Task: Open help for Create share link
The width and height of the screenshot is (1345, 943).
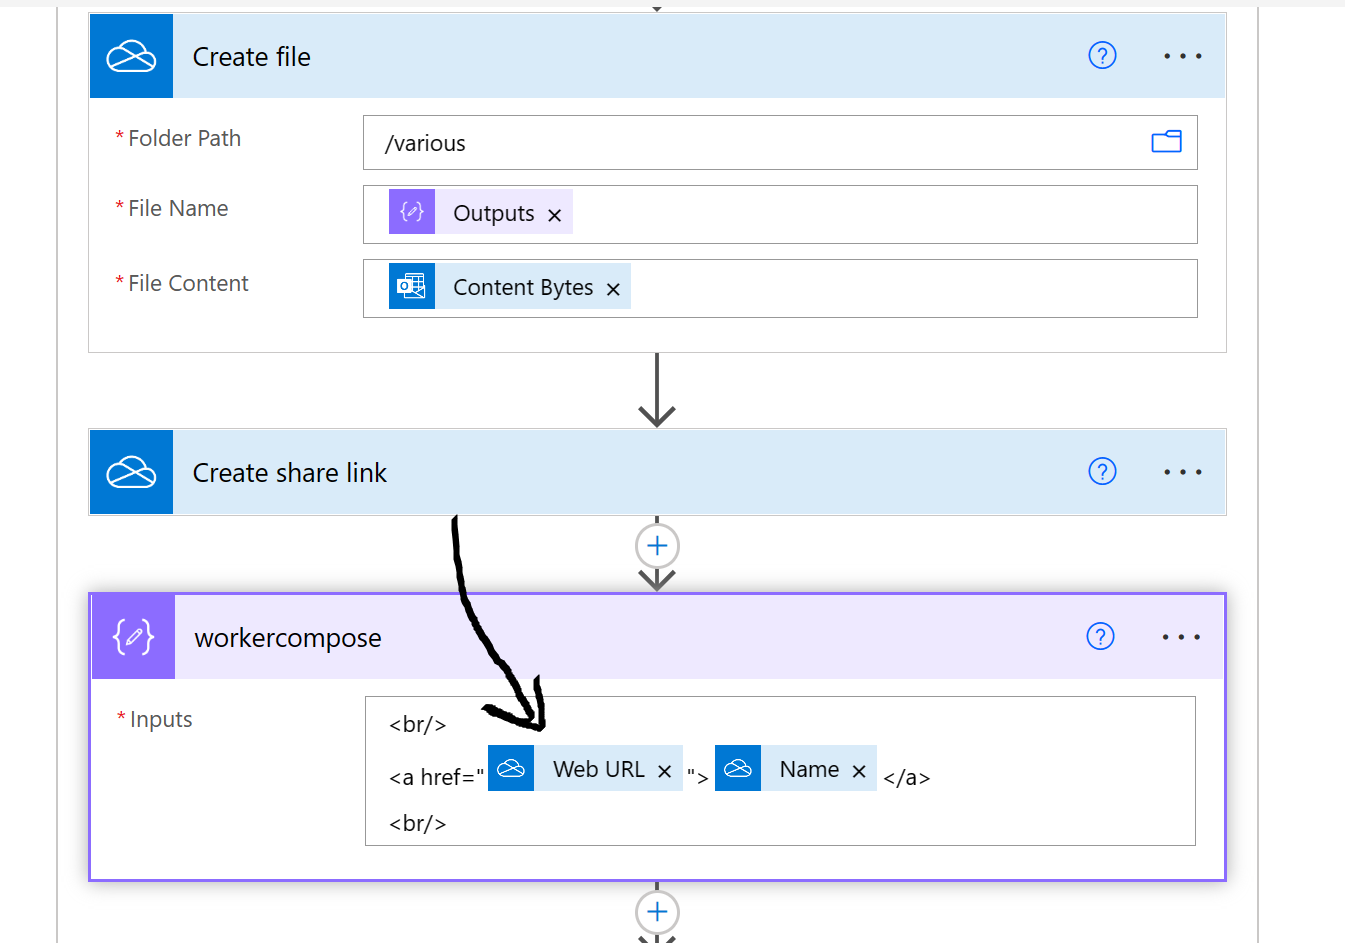Action: [1102, 471]
